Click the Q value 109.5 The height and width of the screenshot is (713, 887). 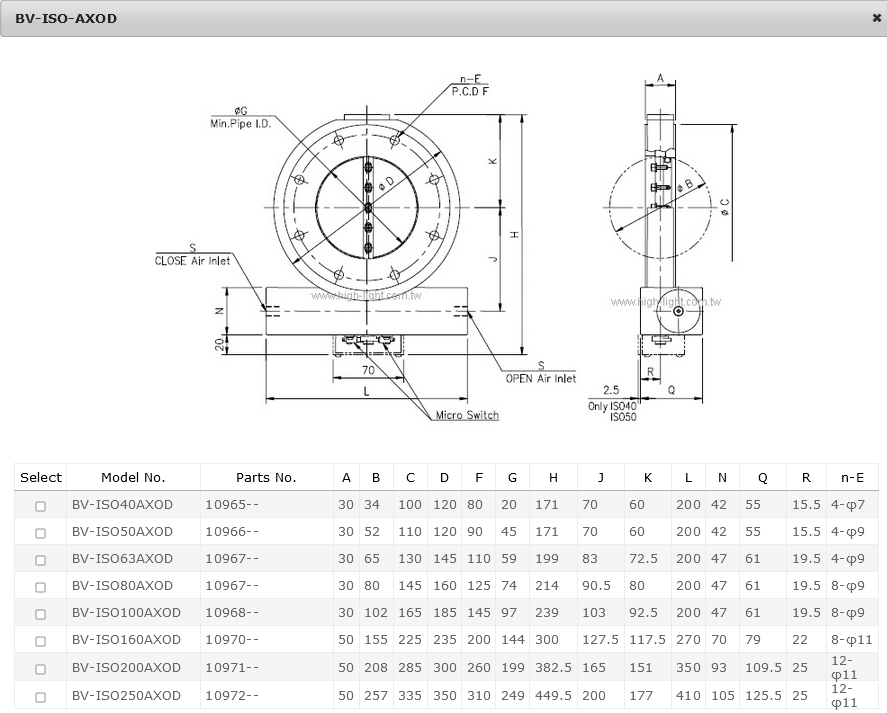(763, 668)
